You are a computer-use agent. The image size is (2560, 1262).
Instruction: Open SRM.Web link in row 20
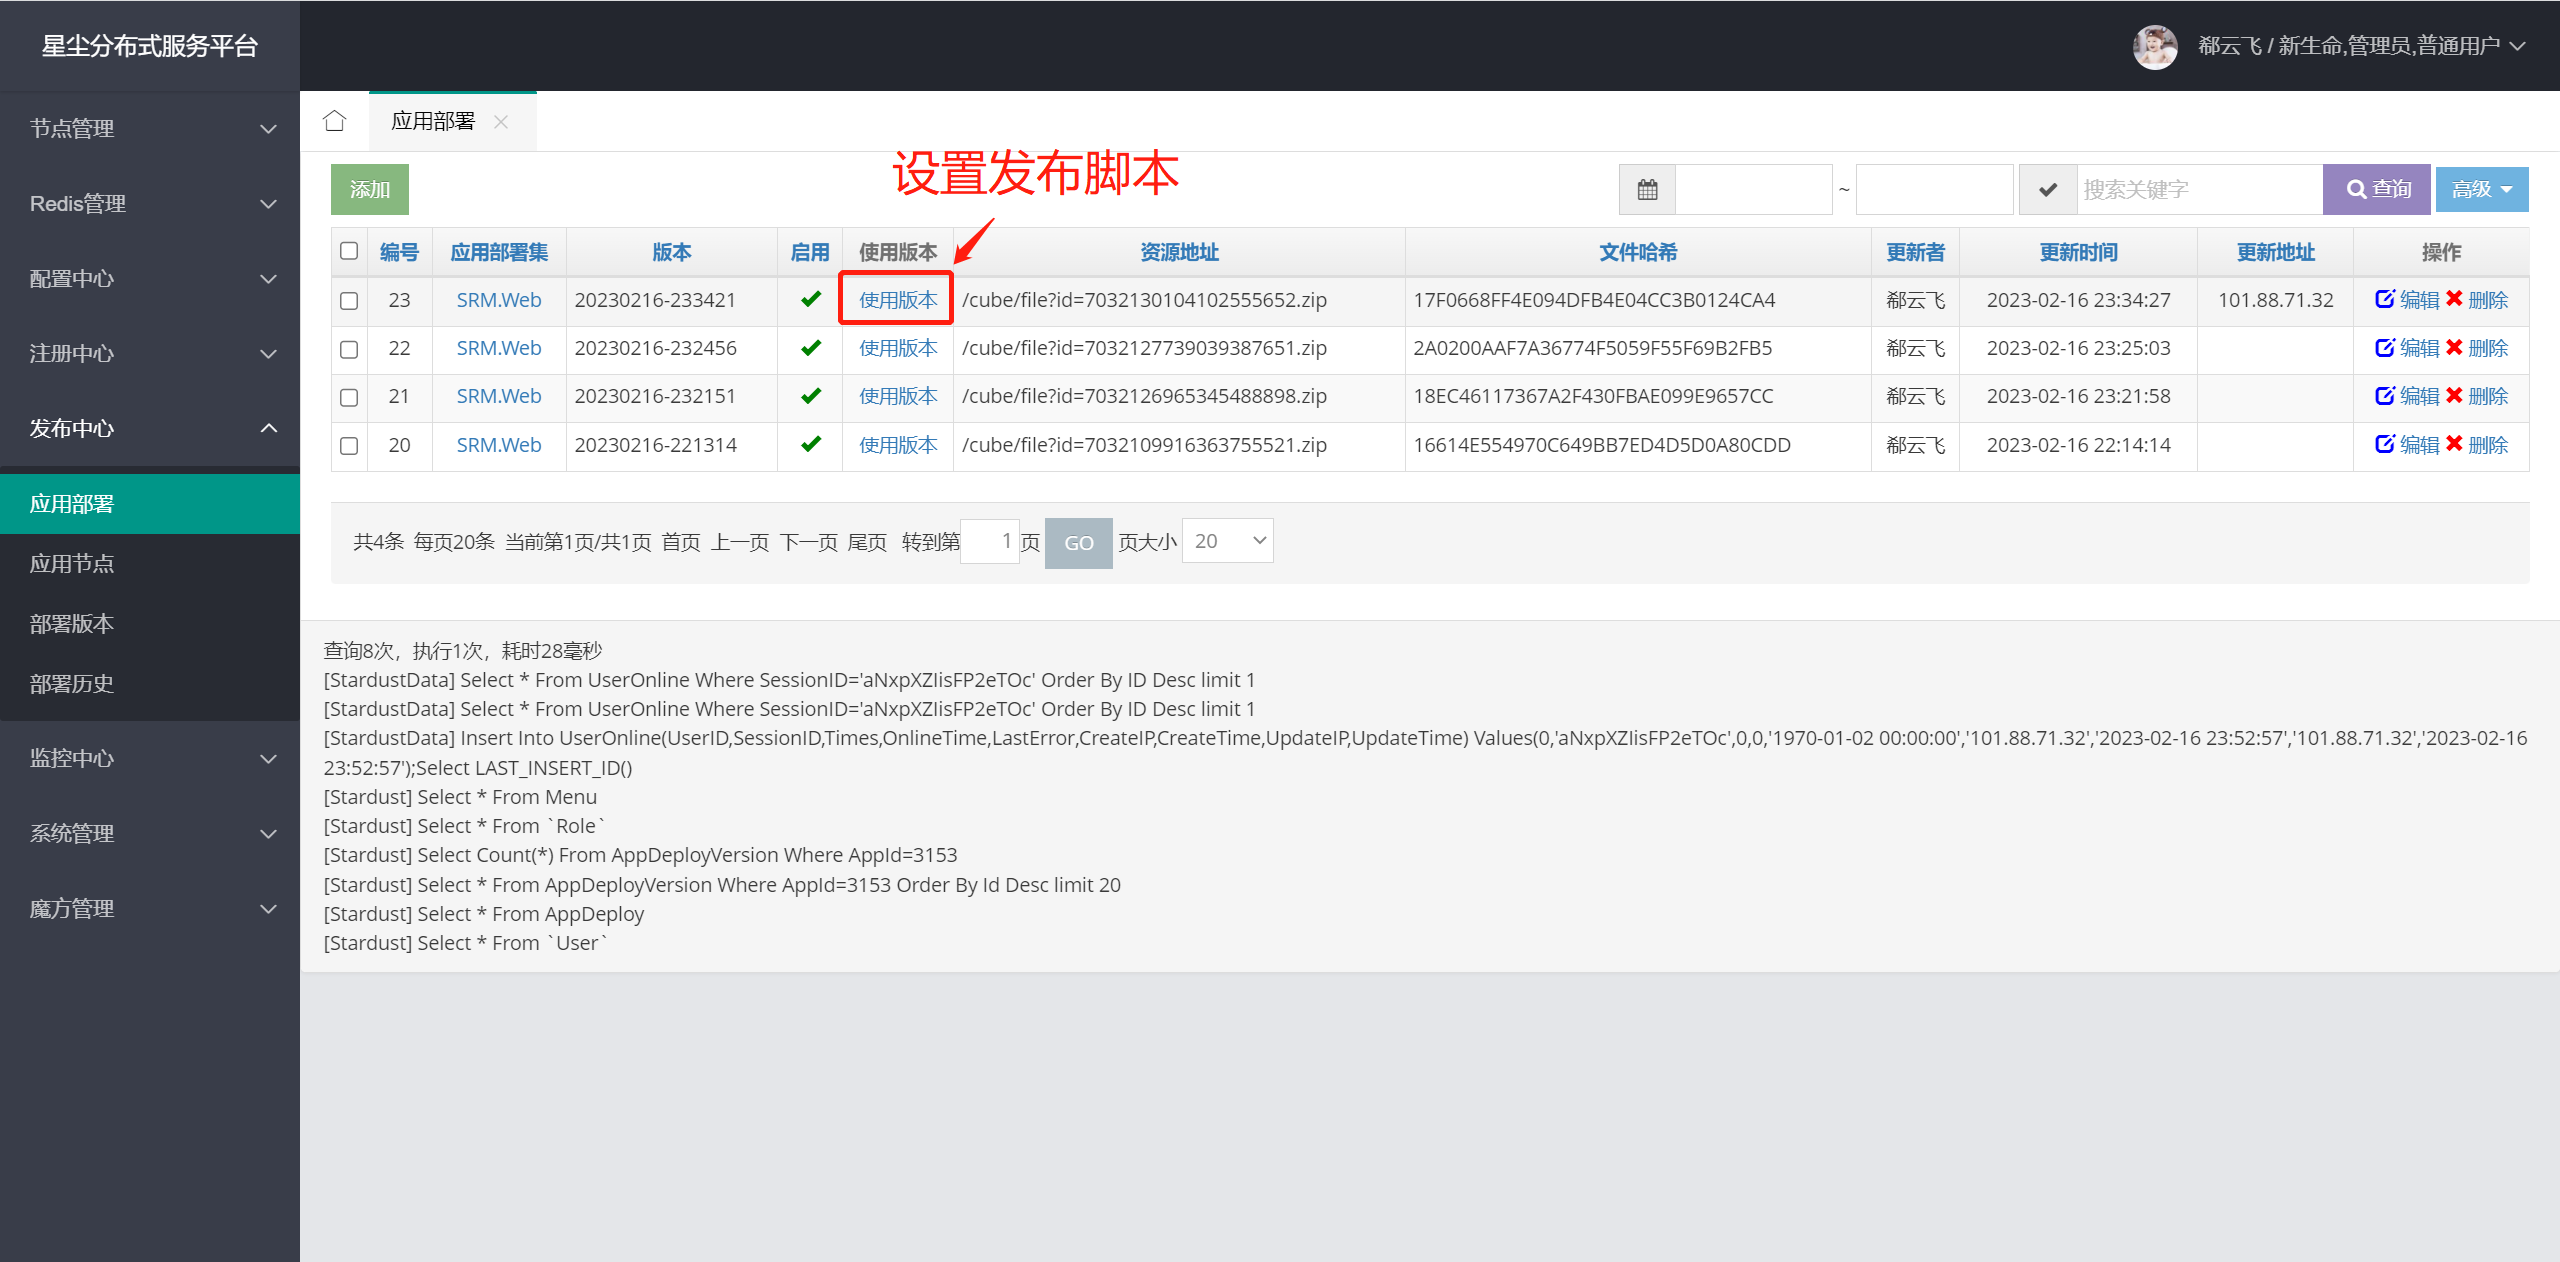point(498,445)
